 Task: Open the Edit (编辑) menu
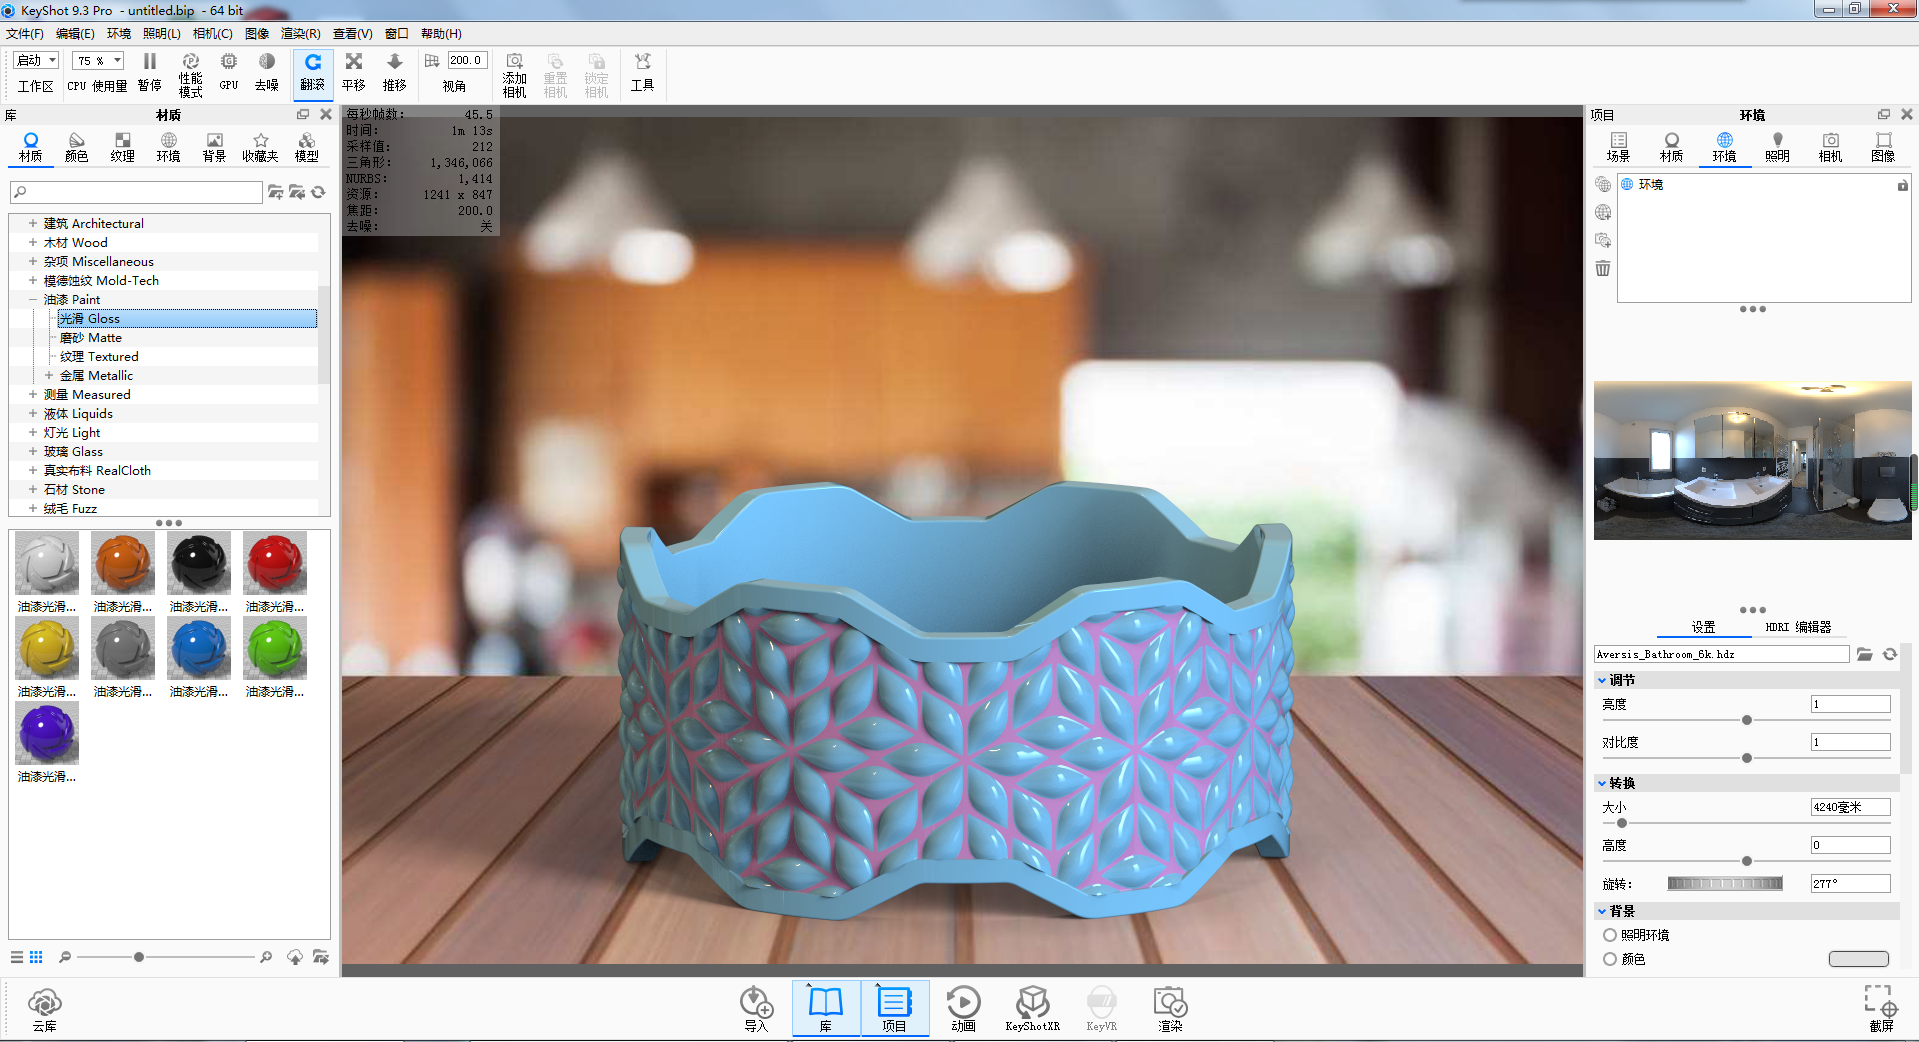75,34
